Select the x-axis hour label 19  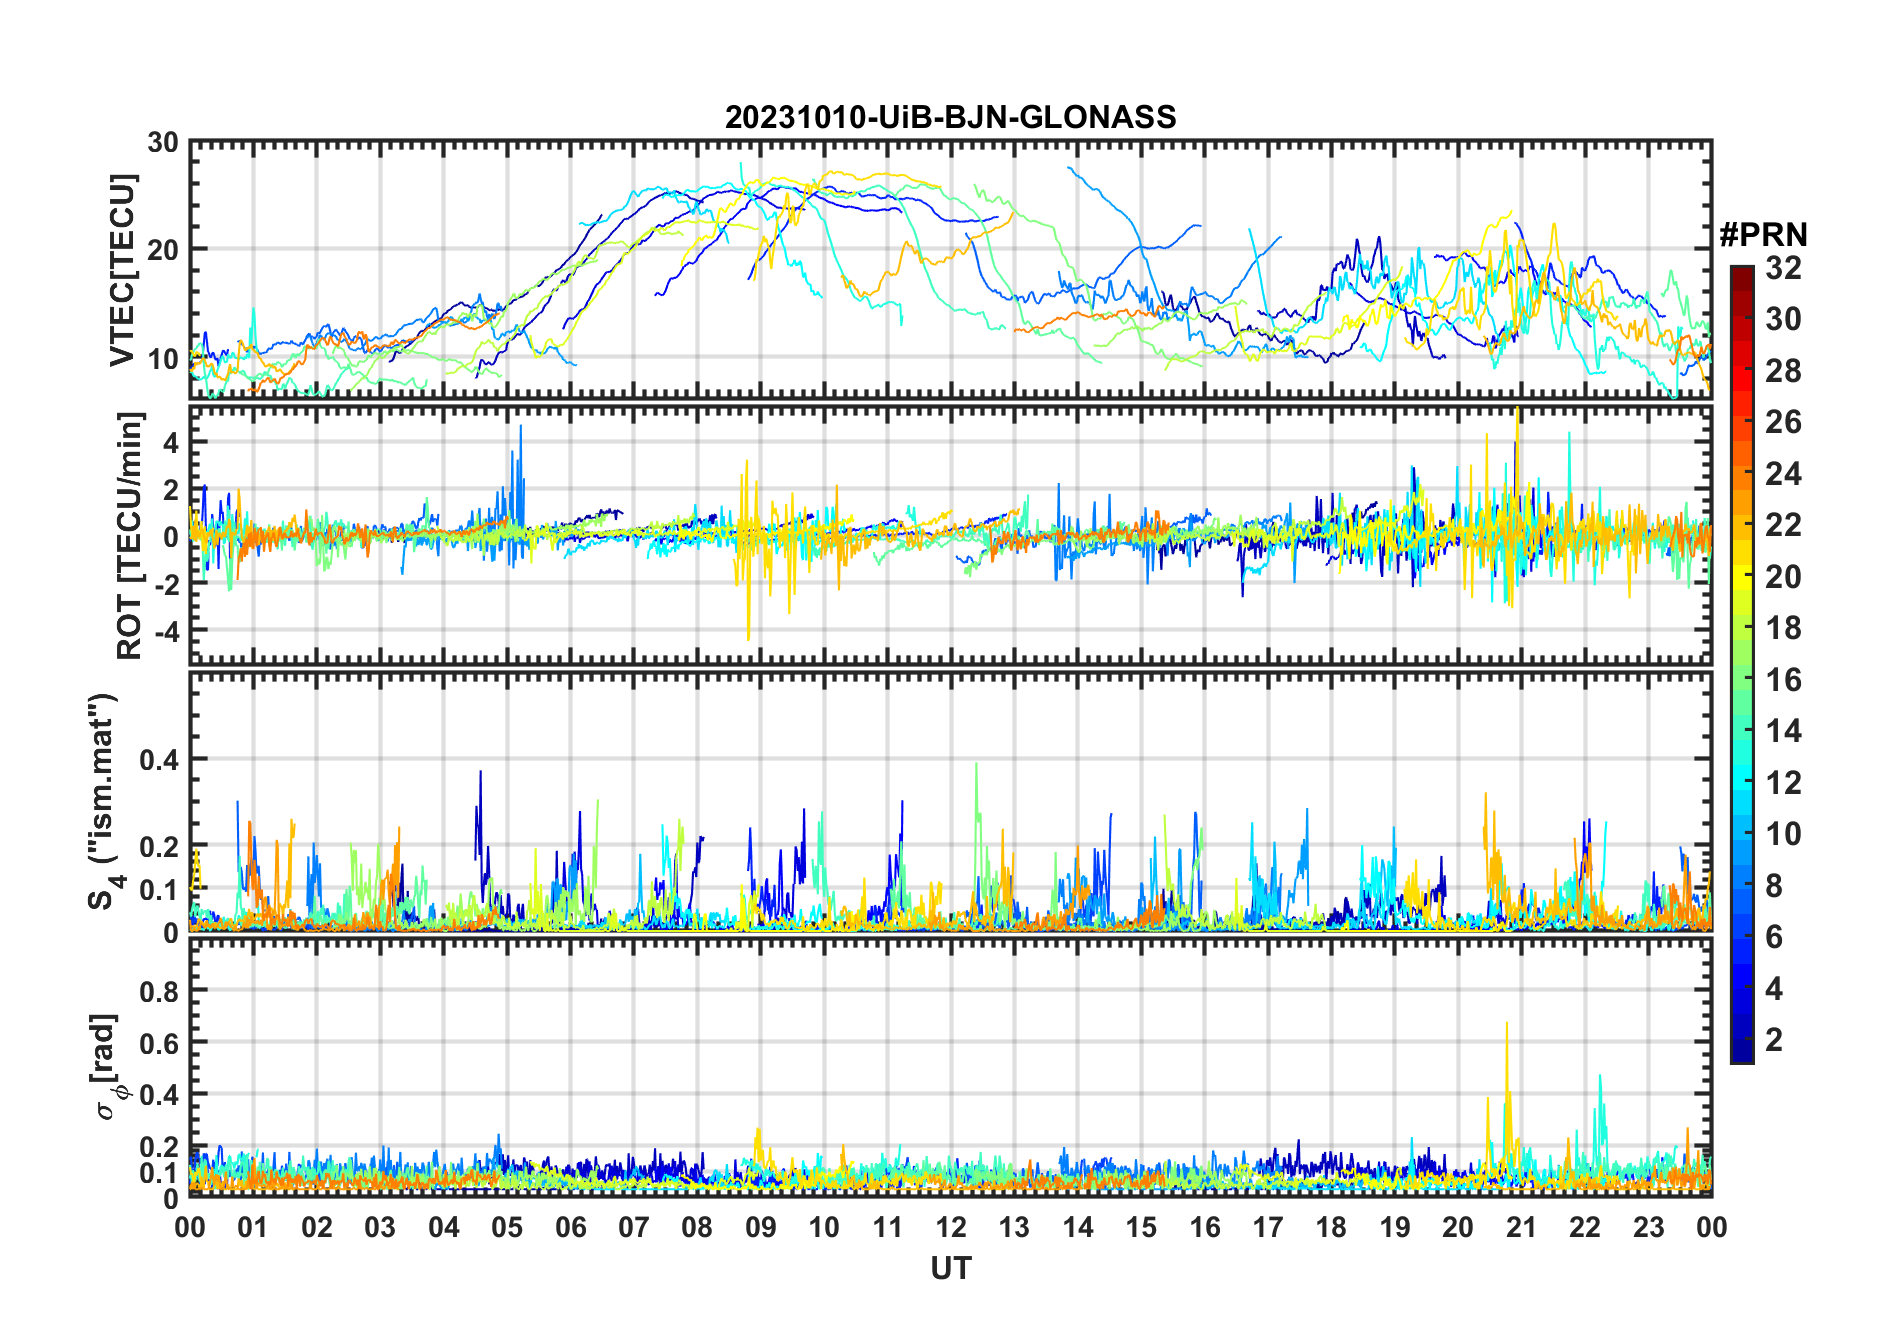[1395, 1227]
